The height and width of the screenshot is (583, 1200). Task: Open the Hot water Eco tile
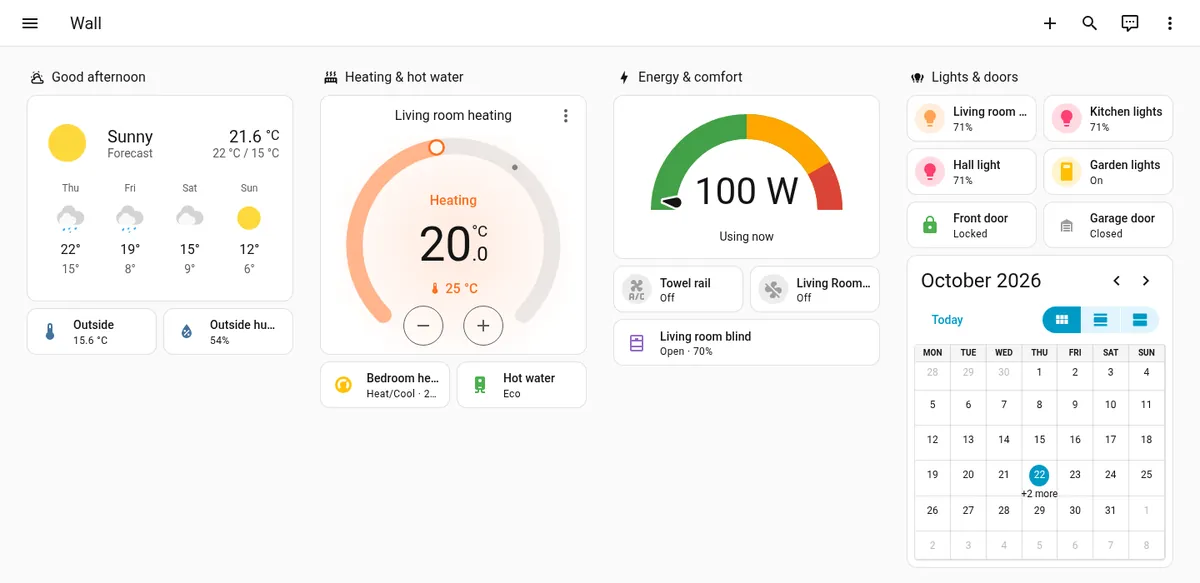point(521,385)
